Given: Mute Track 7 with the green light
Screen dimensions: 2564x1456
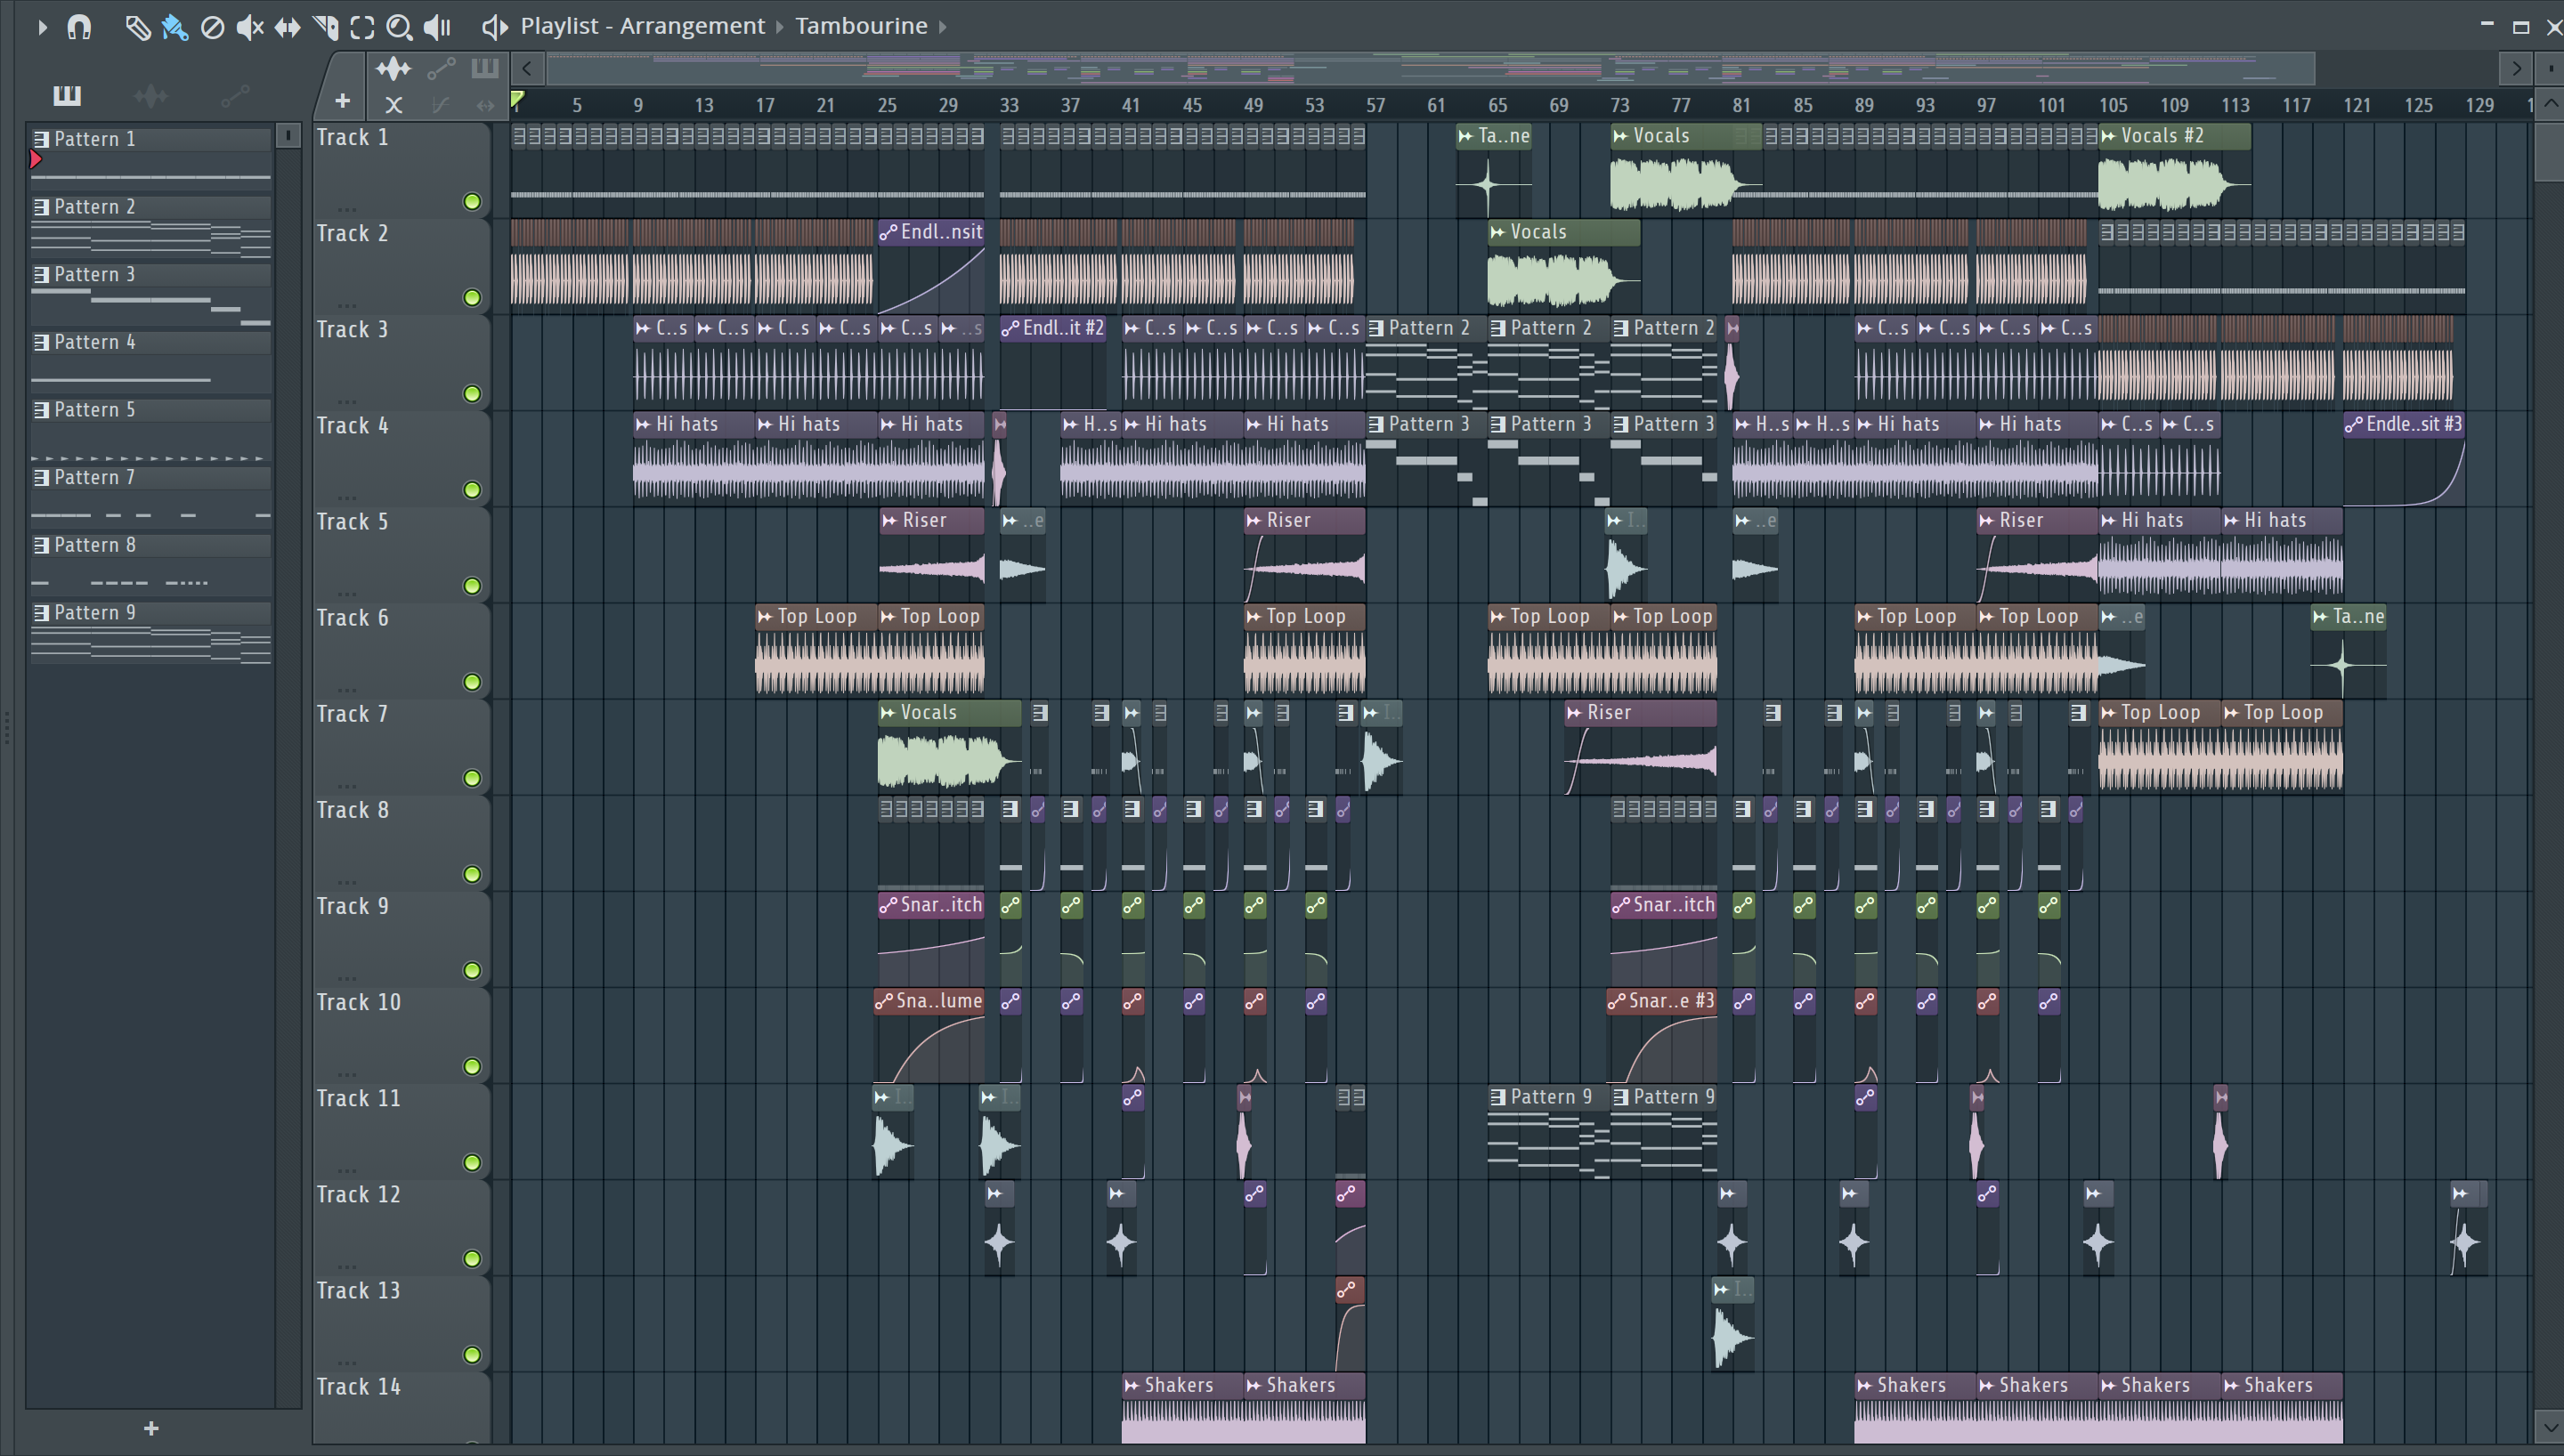Looking at the screenshot, I should pos(472,778).
